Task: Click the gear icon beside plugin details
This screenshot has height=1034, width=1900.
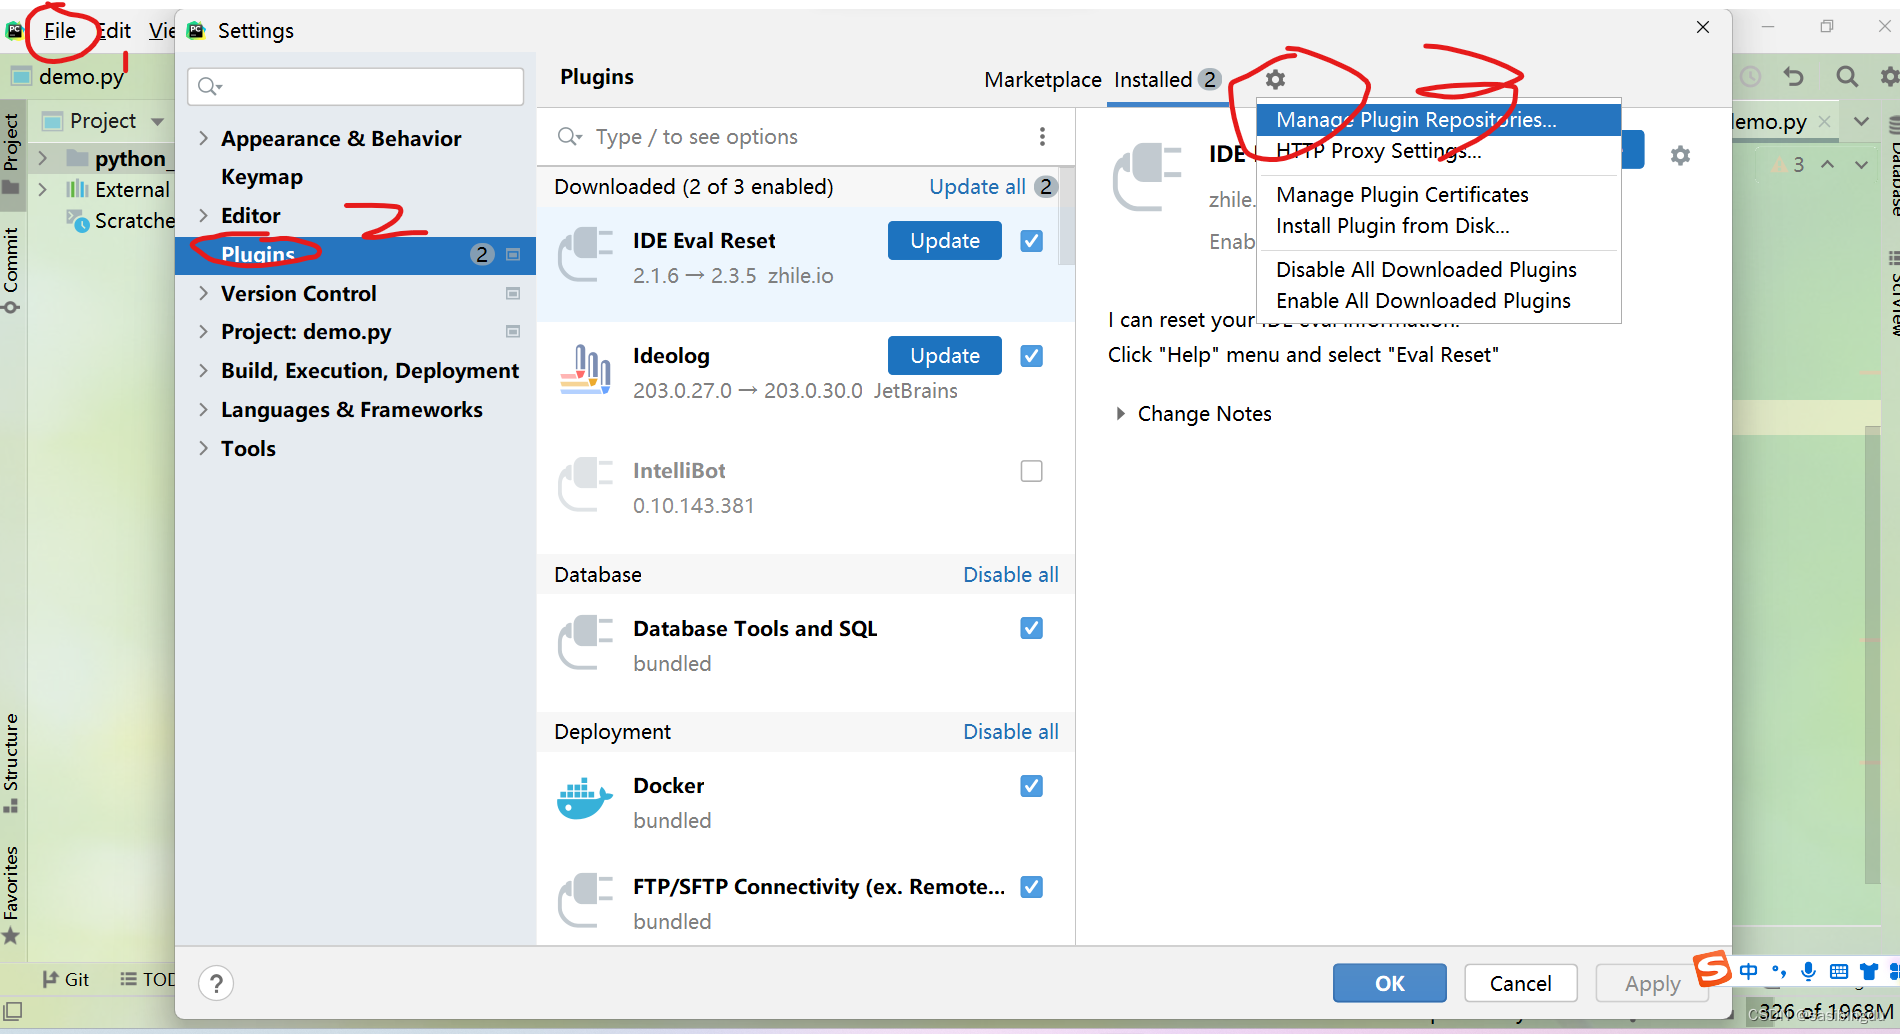Action: coord(1680,155)
